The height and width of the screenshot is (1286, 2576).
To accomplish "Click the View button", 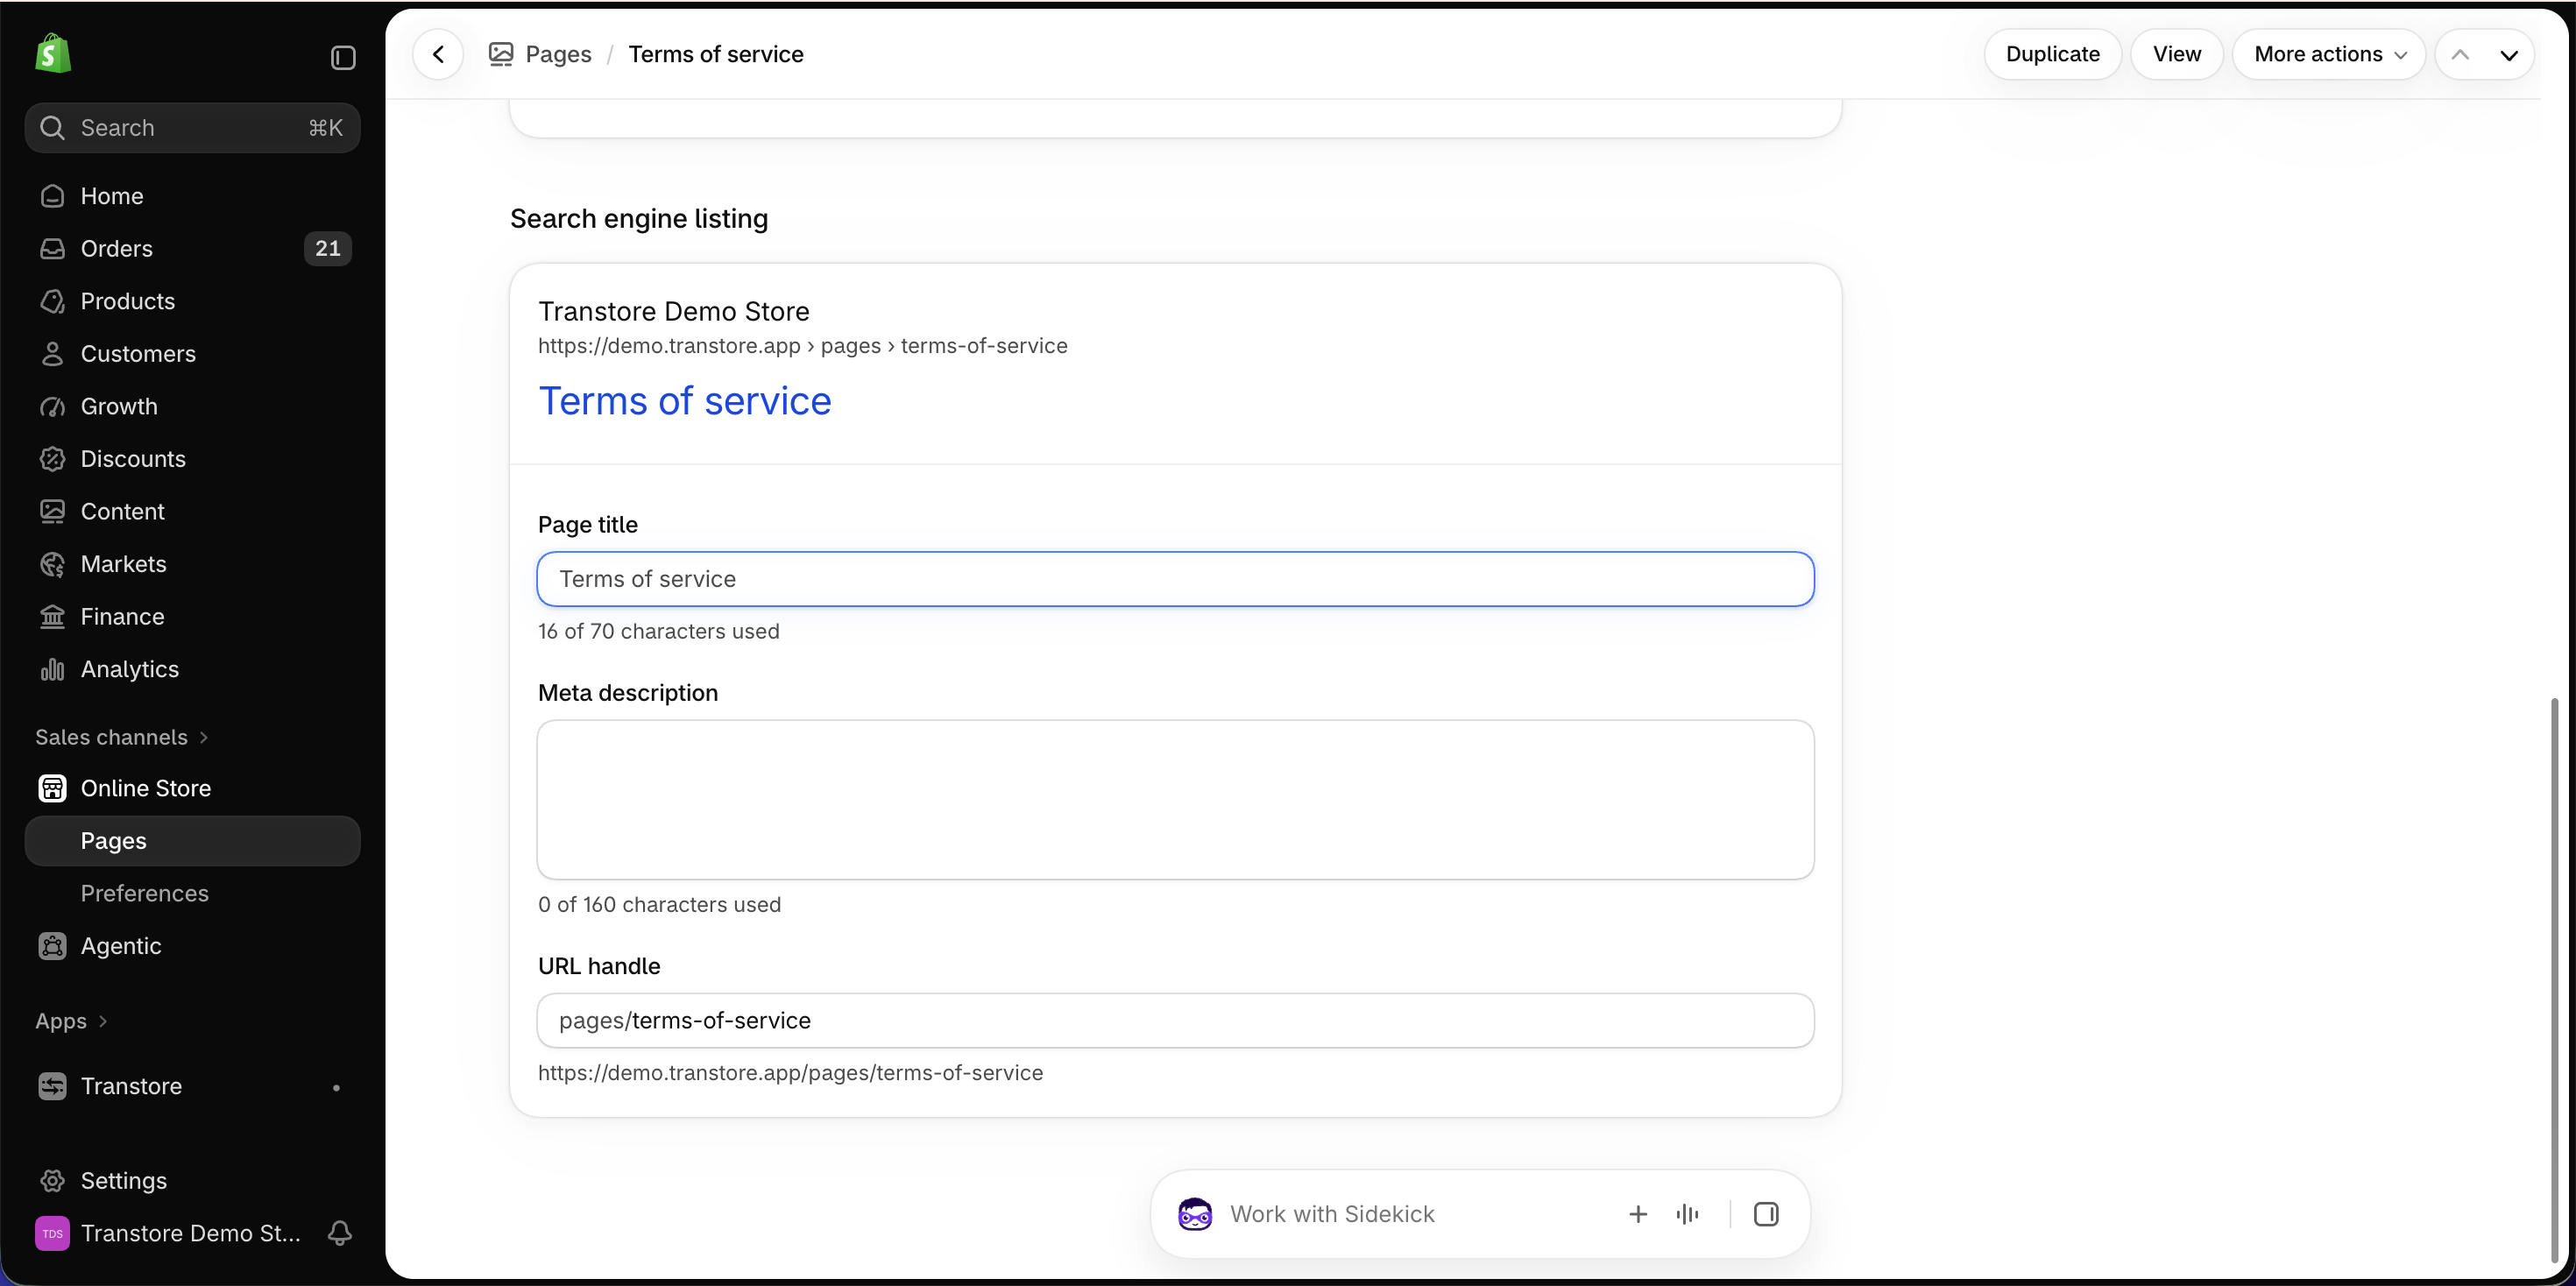I will click(2177, 54).
